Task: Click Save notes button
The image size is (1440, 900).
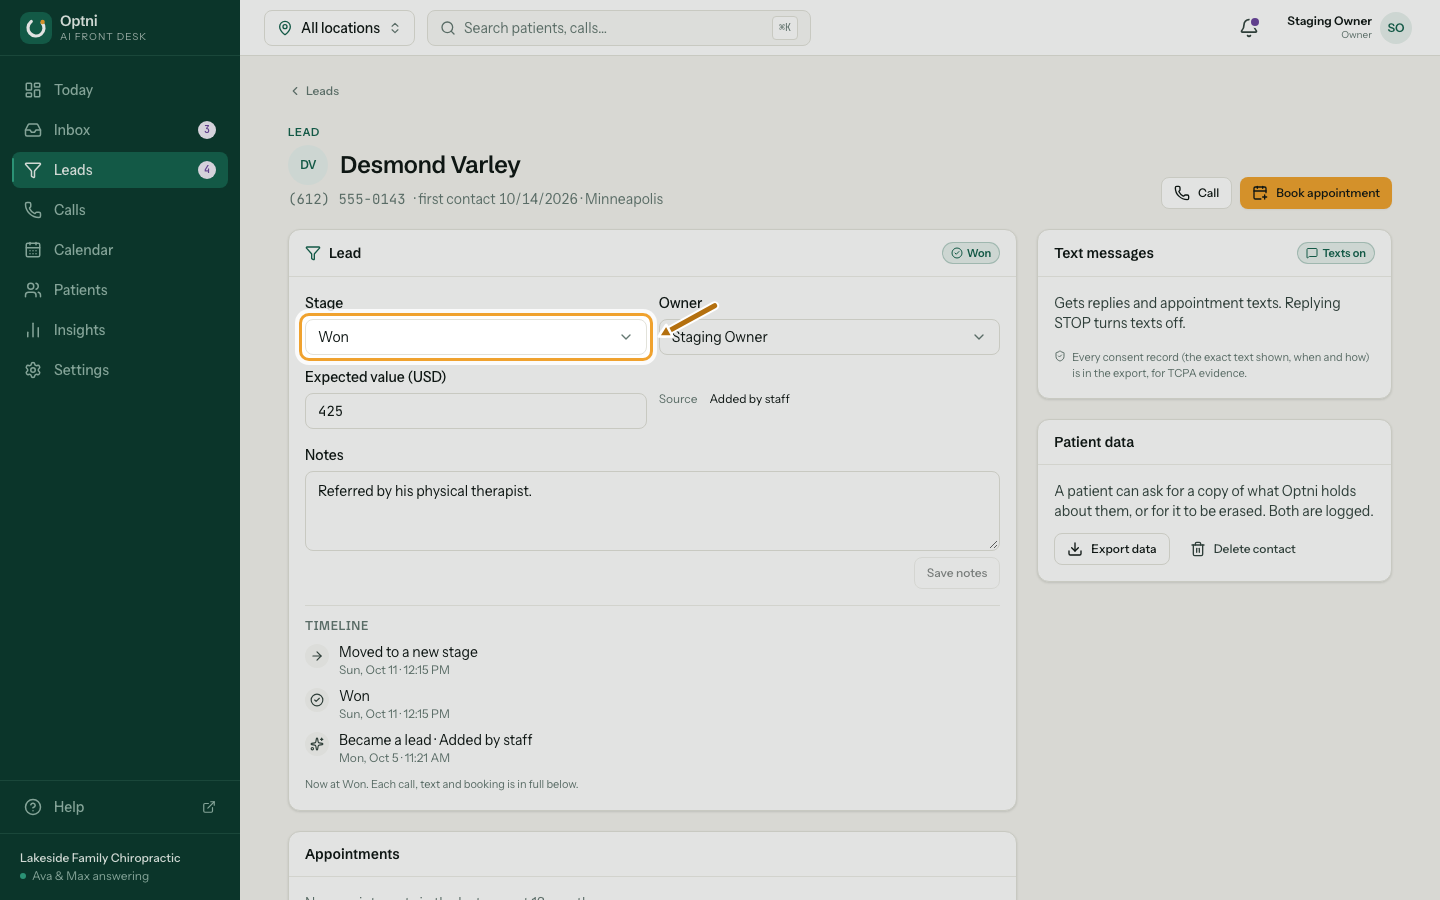Action: (957, 573)
